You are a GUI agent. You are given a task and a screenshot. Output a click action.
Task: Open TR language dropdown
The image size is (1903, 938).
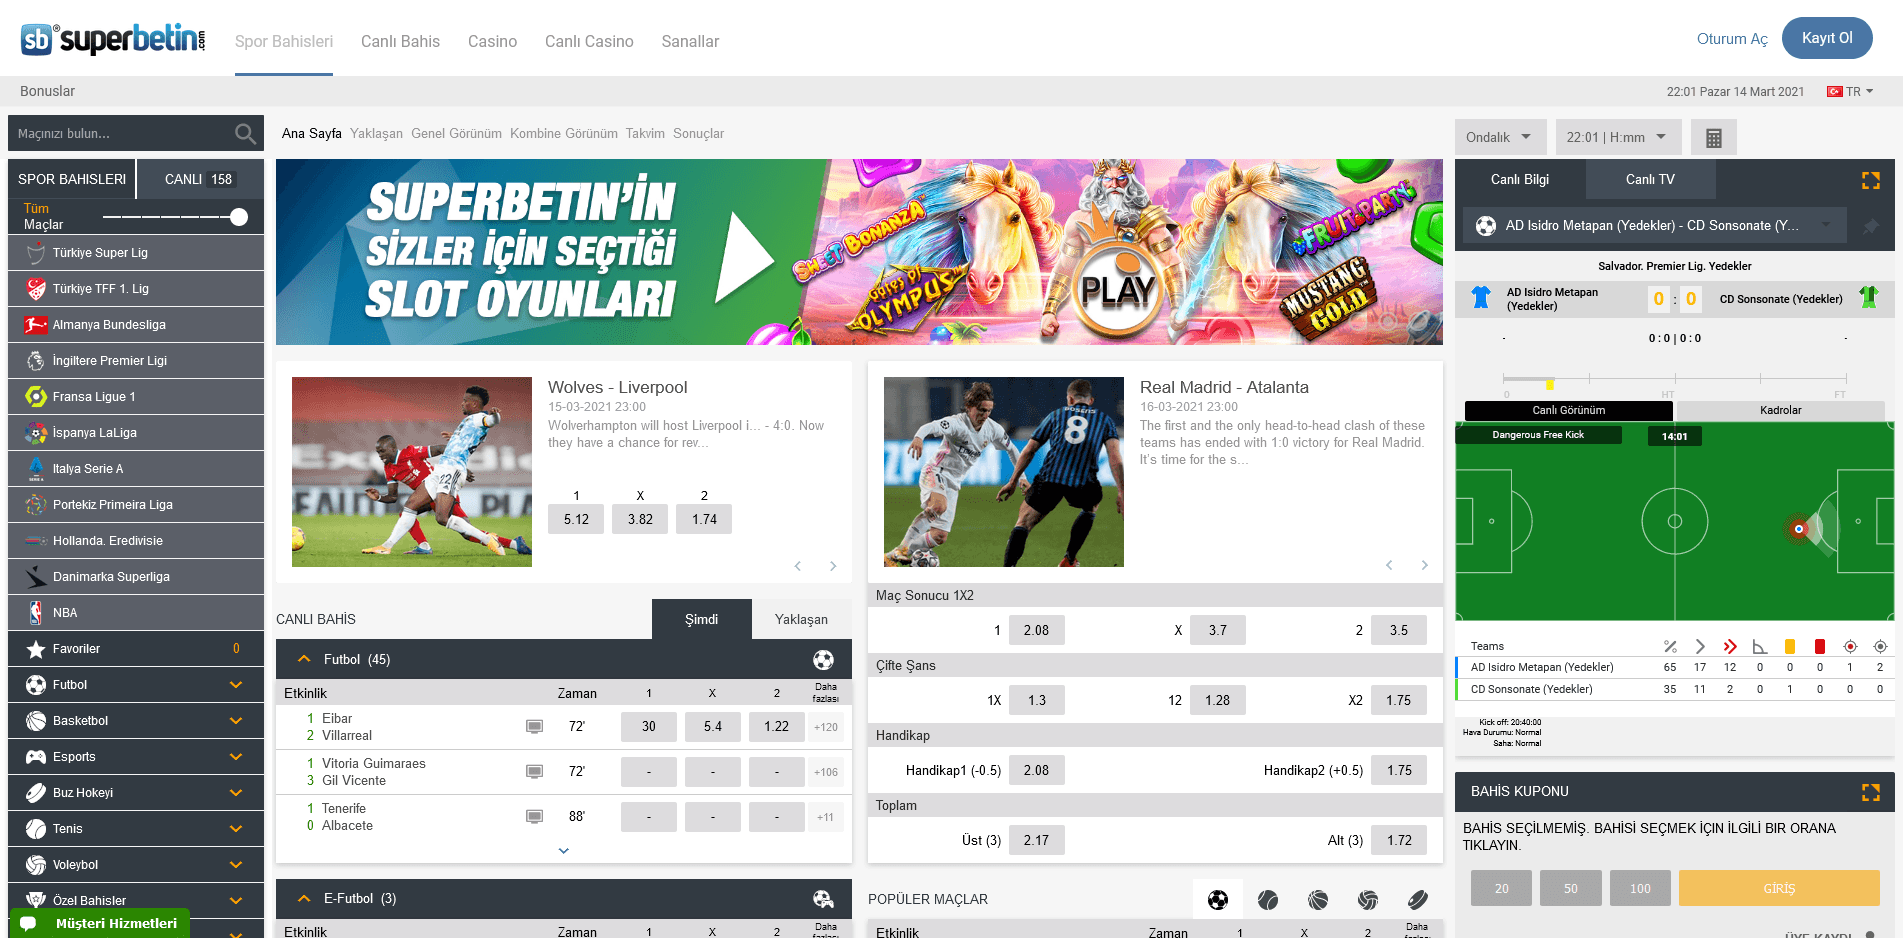(1851, 91)
